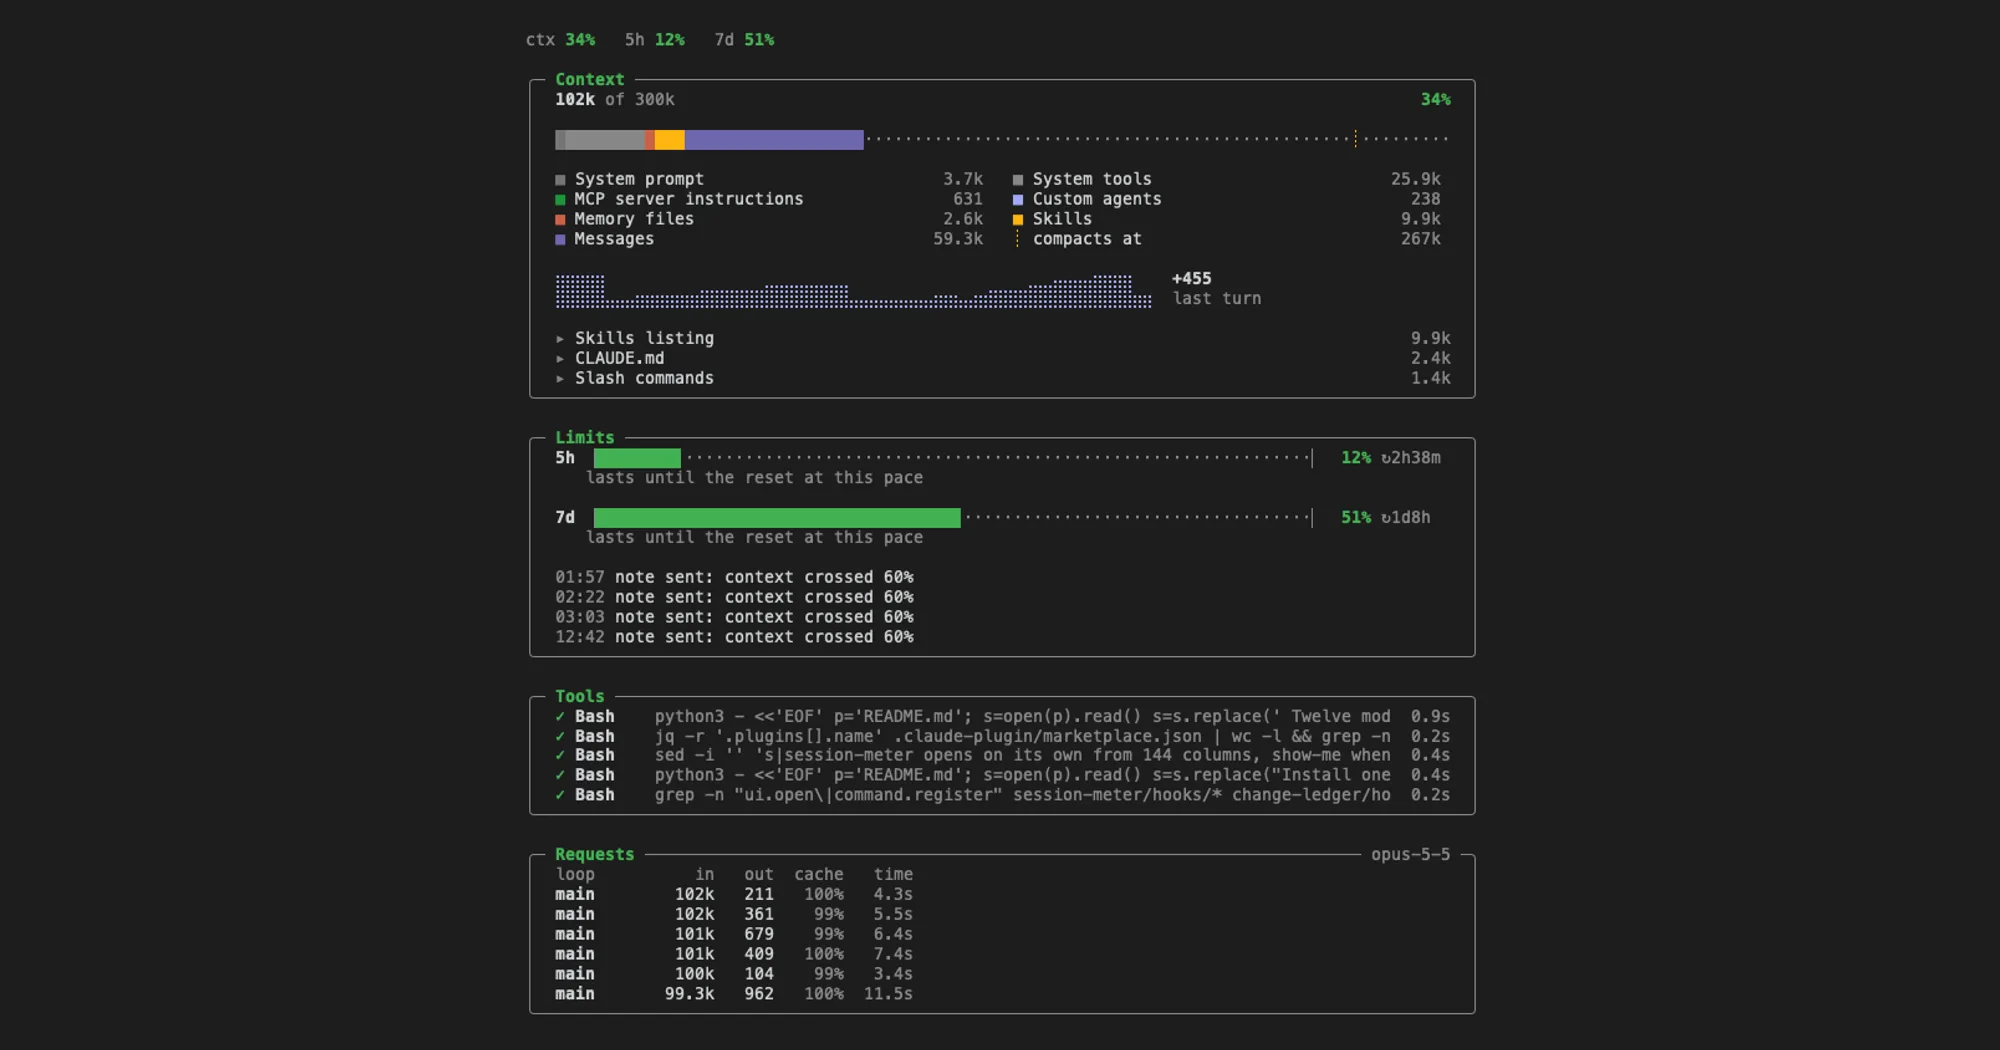Click the 7d reset timer '1d8h'

[1406, 517]
